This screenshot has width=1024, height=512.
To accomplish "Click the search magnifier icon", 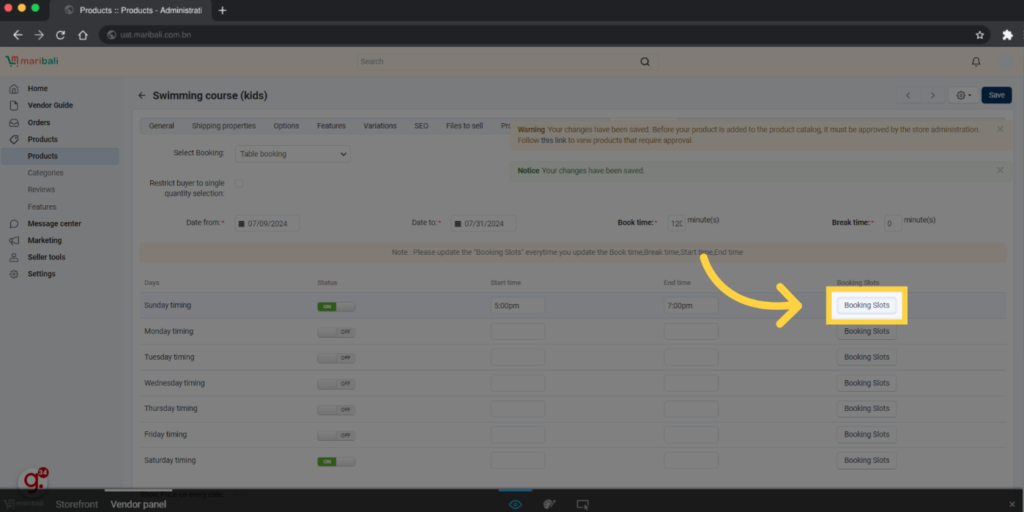I will [x=645, y=62].
